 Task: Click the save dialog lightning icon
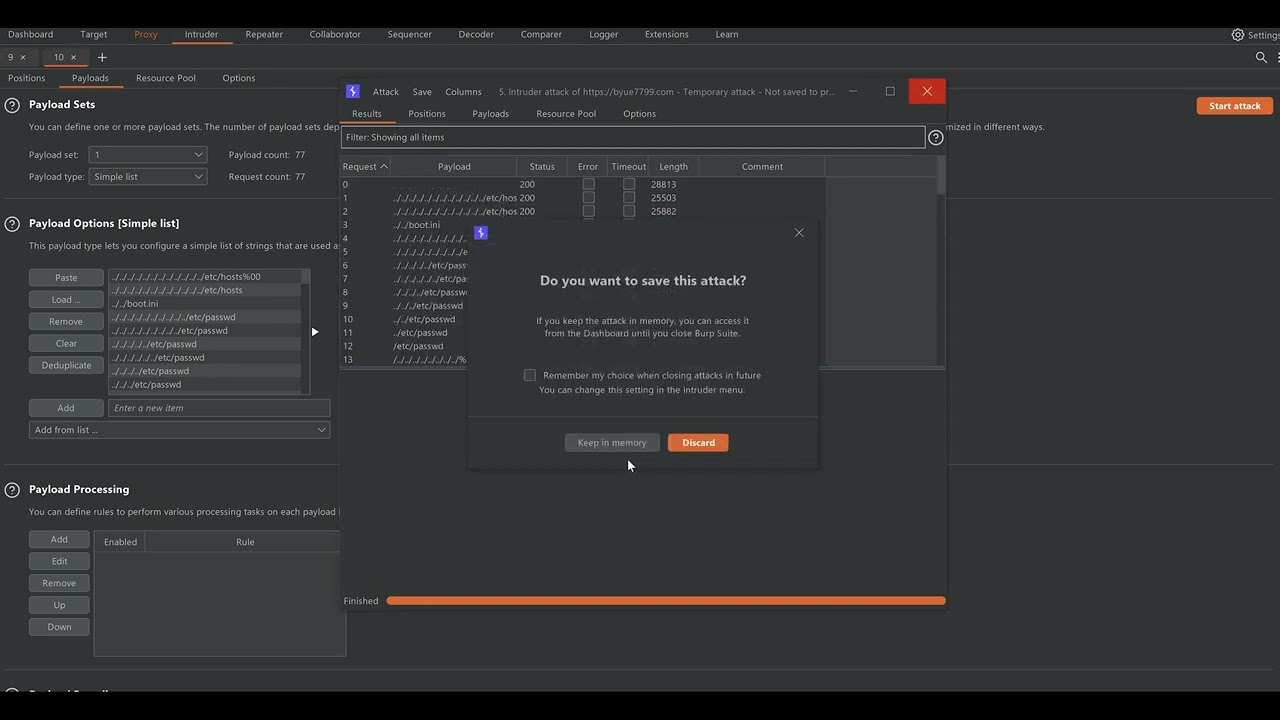481,233
